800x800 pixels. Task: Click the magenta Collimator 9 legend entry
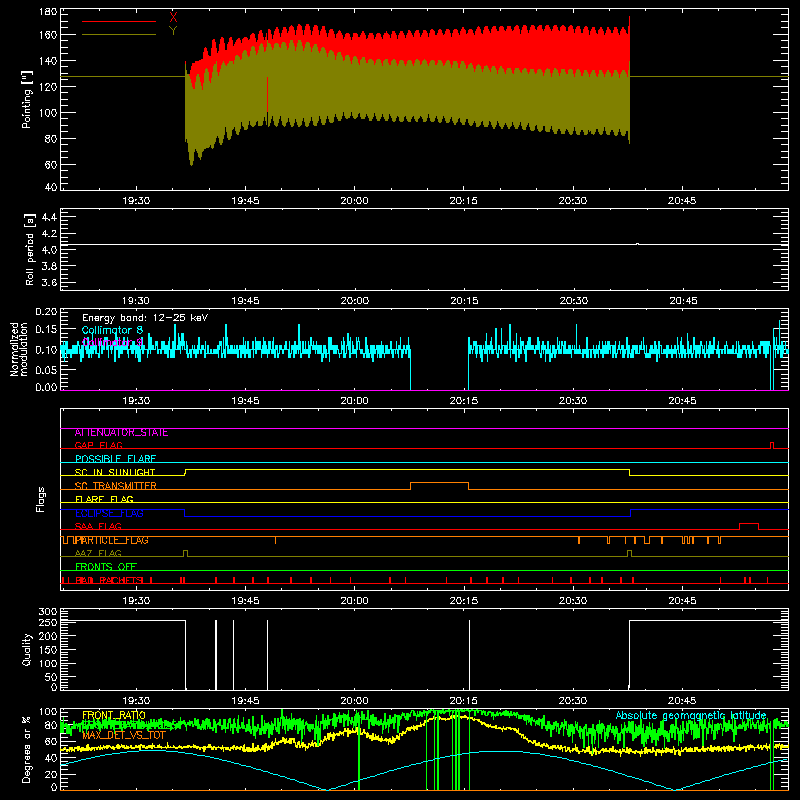(112, 342)
